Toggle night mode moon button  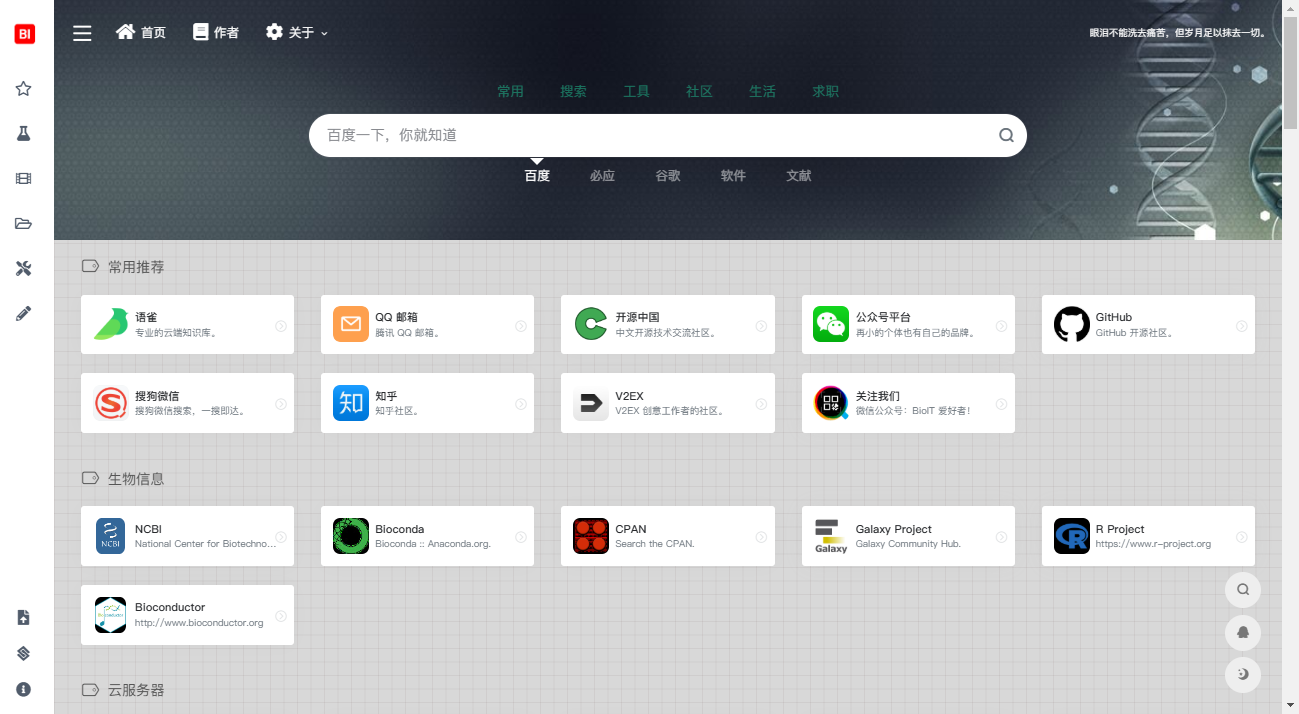click(1243, 674)
